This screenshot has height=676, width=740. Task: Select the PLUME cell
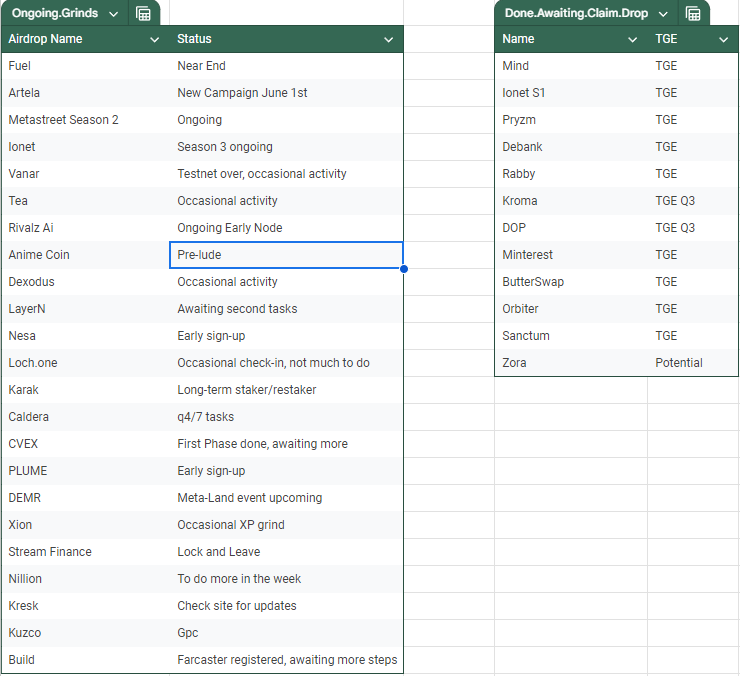[85, 471]
